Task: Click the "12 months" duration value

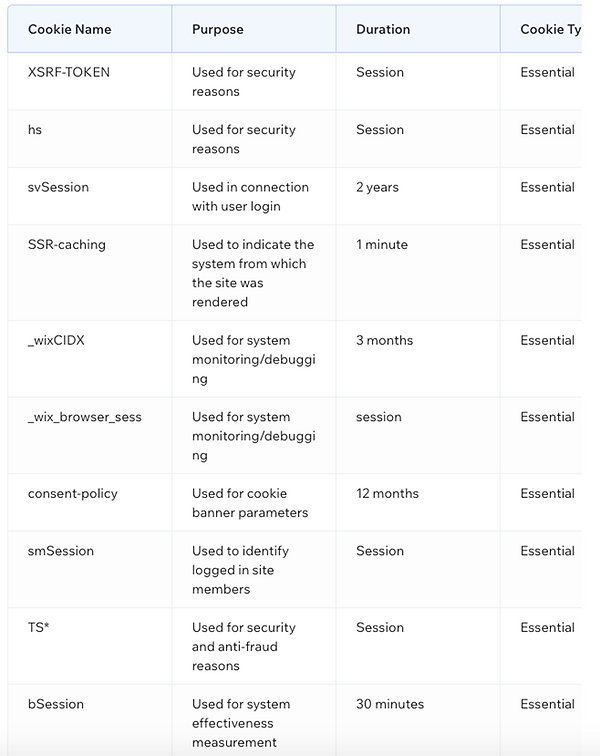Action: [387, 493]
